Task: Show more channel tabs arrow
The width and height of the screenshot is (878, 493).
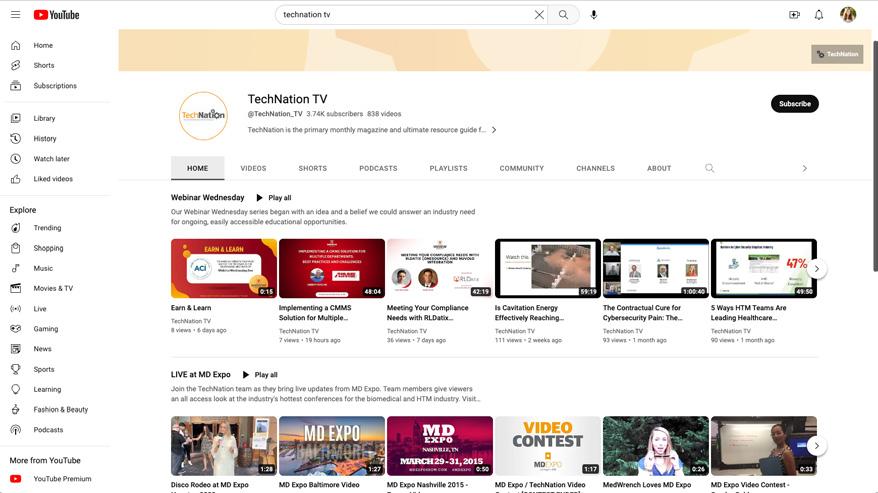Action: point(804,168)
